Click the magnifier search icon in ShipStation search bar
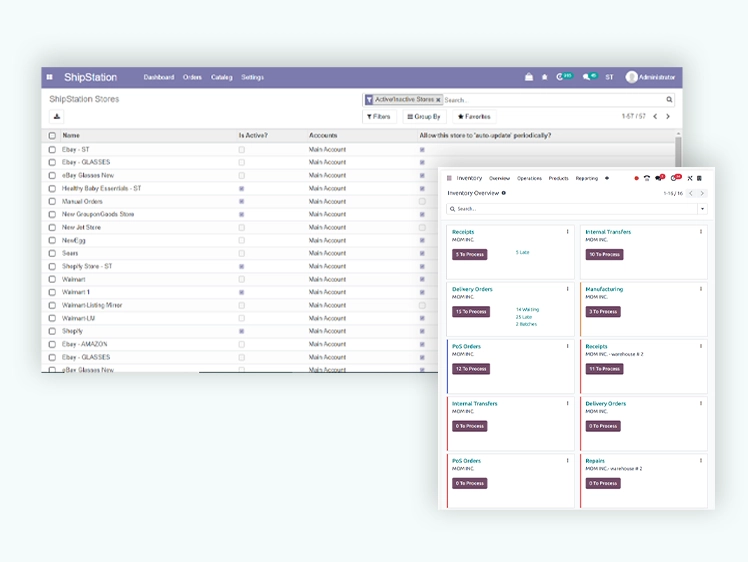This screenshot has height=562, width=748. coord(669,100)
